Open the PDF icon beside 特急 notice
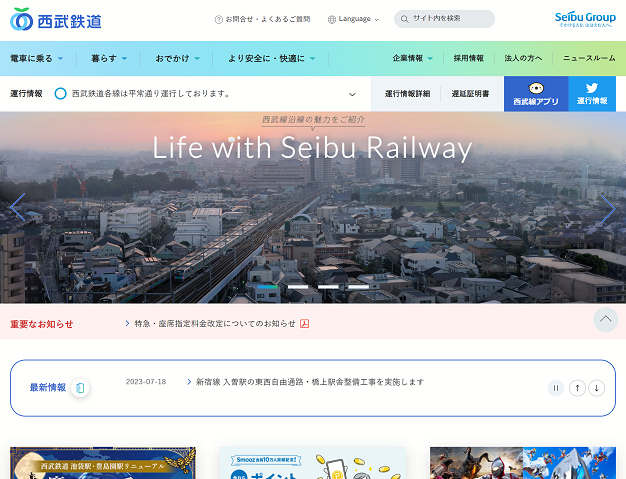This screenshot has height=479, width=626. (x=305, y=323)
